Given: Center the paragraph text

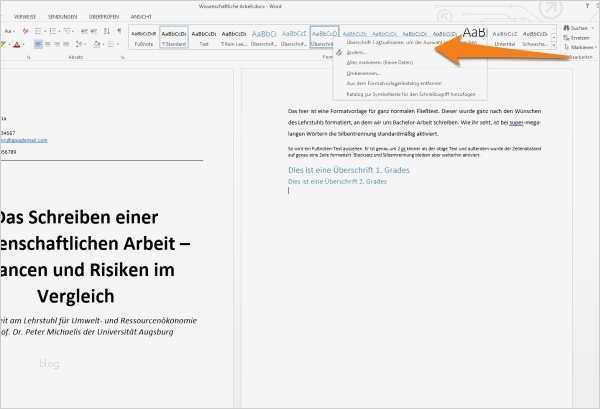Looking at the screenshot, I should point(48,44).
